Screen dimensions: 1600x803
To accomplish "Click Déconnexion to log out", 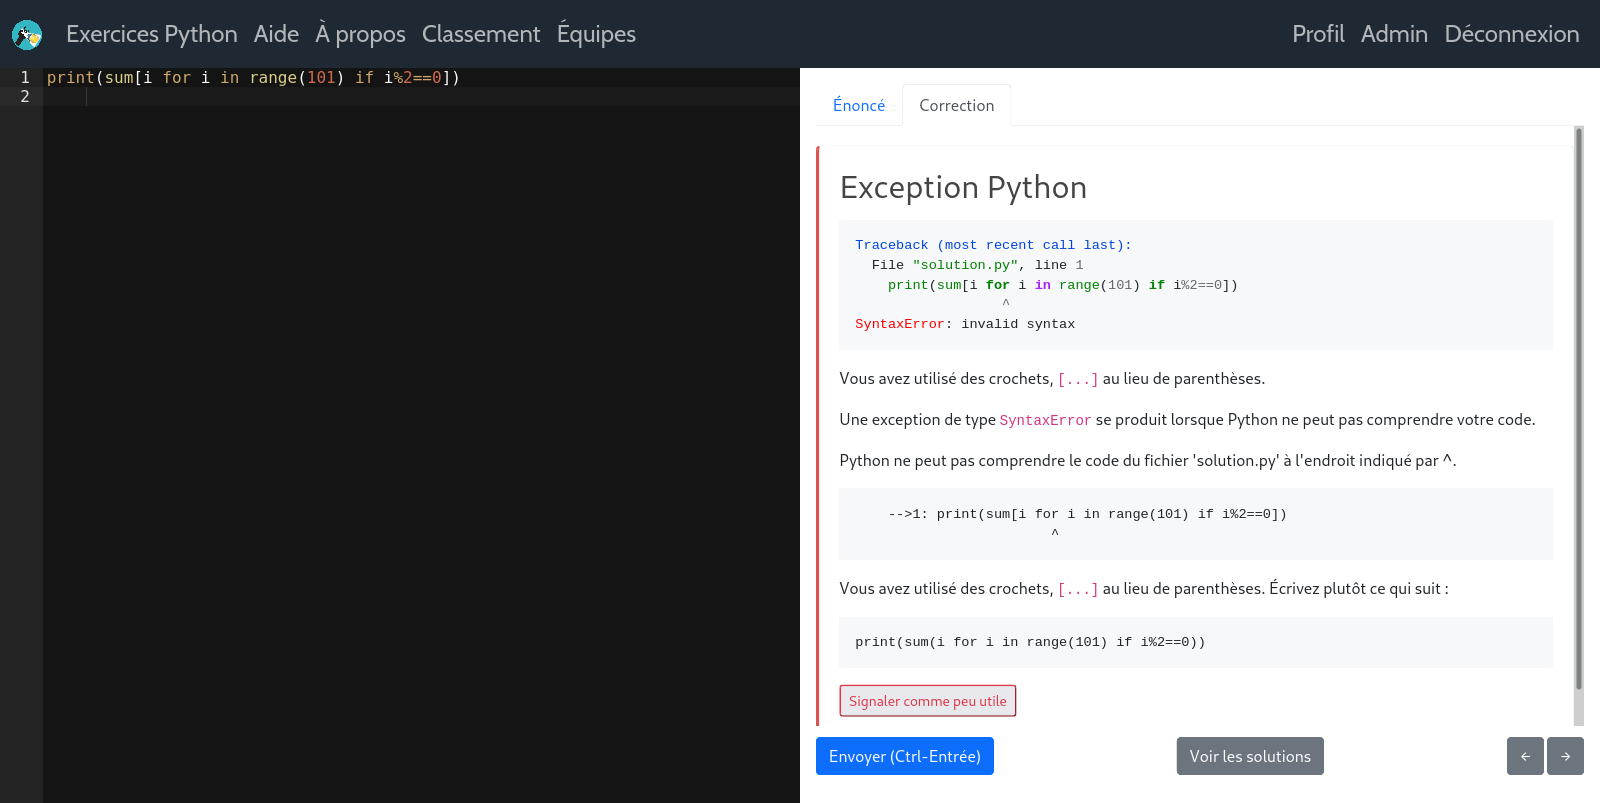I will coord(1512,34).
